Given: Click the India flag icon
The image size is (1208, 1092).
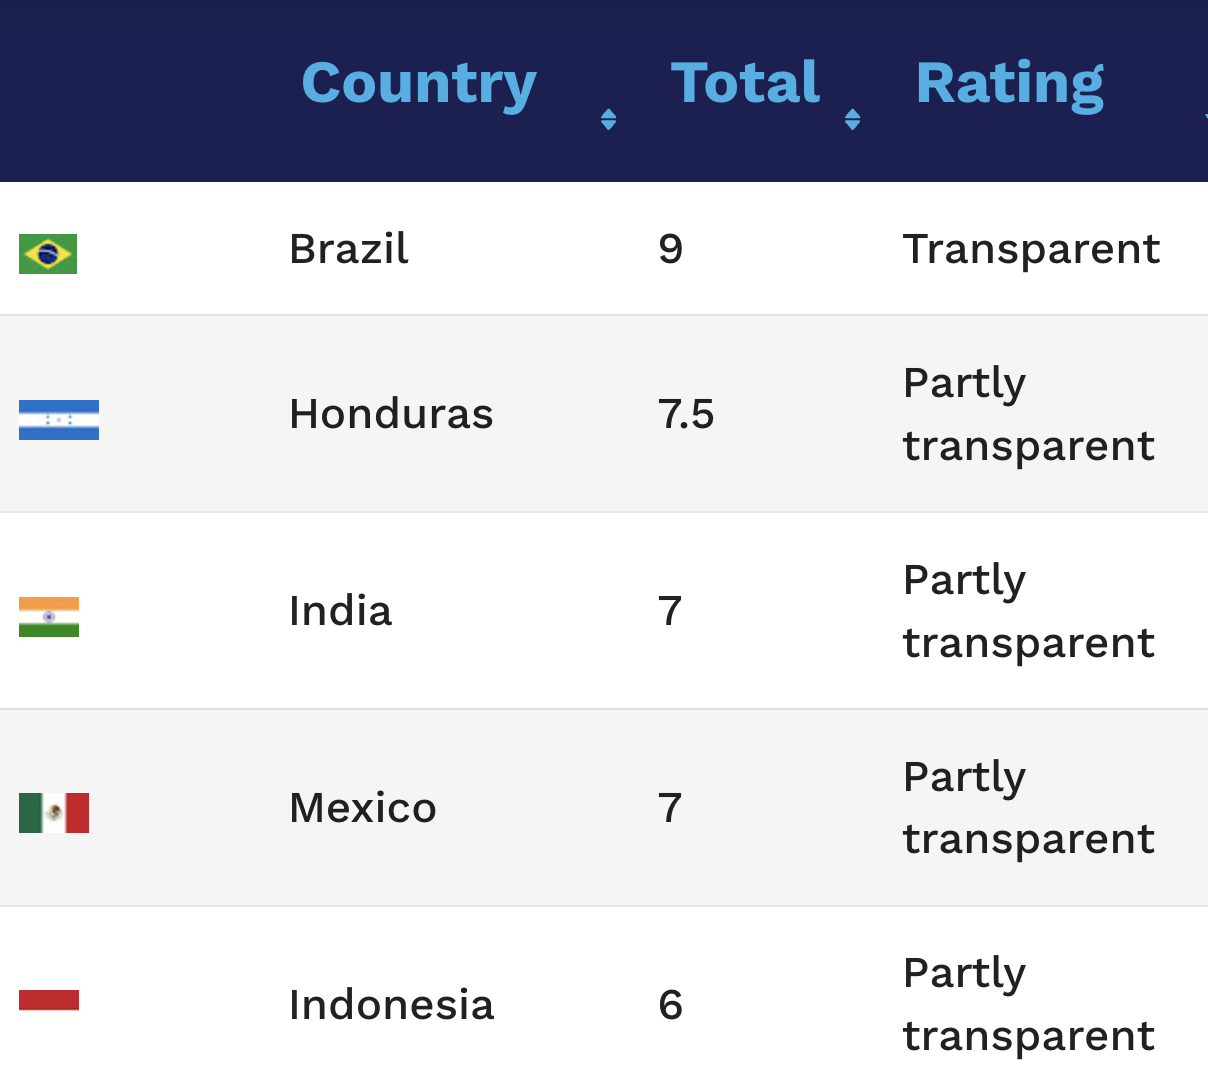Looking at the screenshot, I should (x=49, y=617).
